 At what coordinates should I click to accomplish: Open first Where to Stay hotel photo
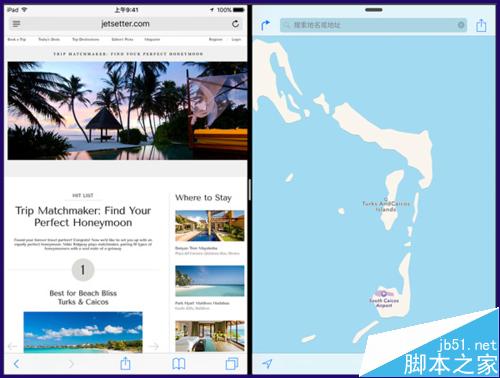pyautogui.click(x=210, y=226)
